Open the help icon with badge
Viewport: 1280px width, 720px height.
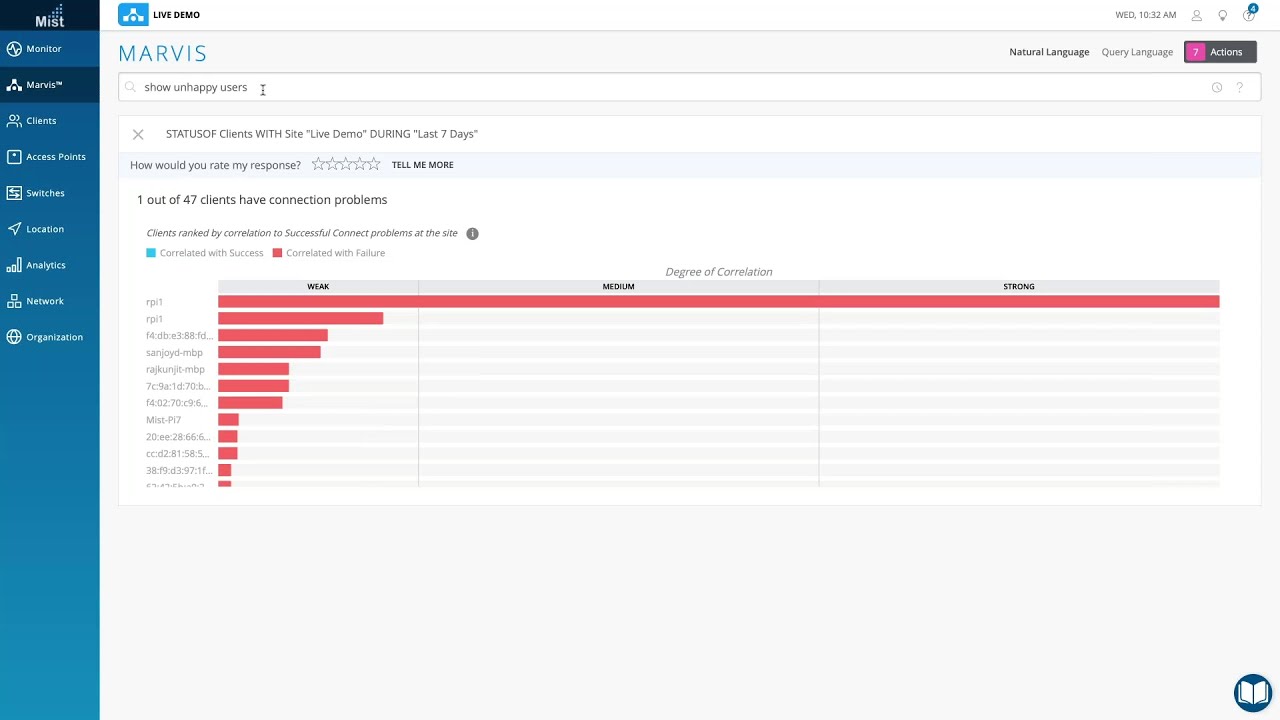click(1249, 14)
